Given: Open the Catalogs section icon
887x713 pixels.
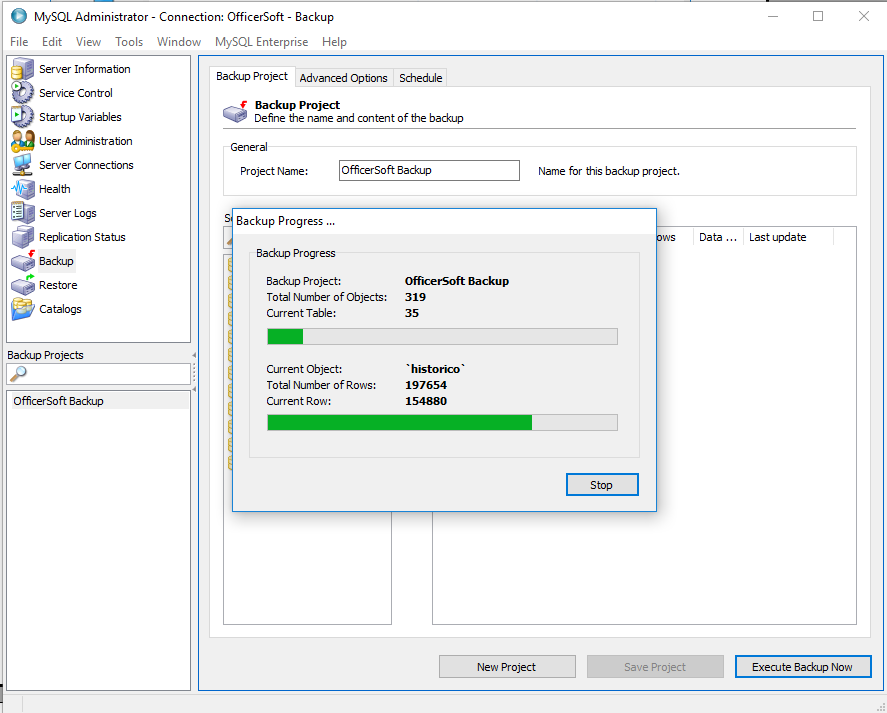Looking at the screenshot, I should click(x=22, y=309).
